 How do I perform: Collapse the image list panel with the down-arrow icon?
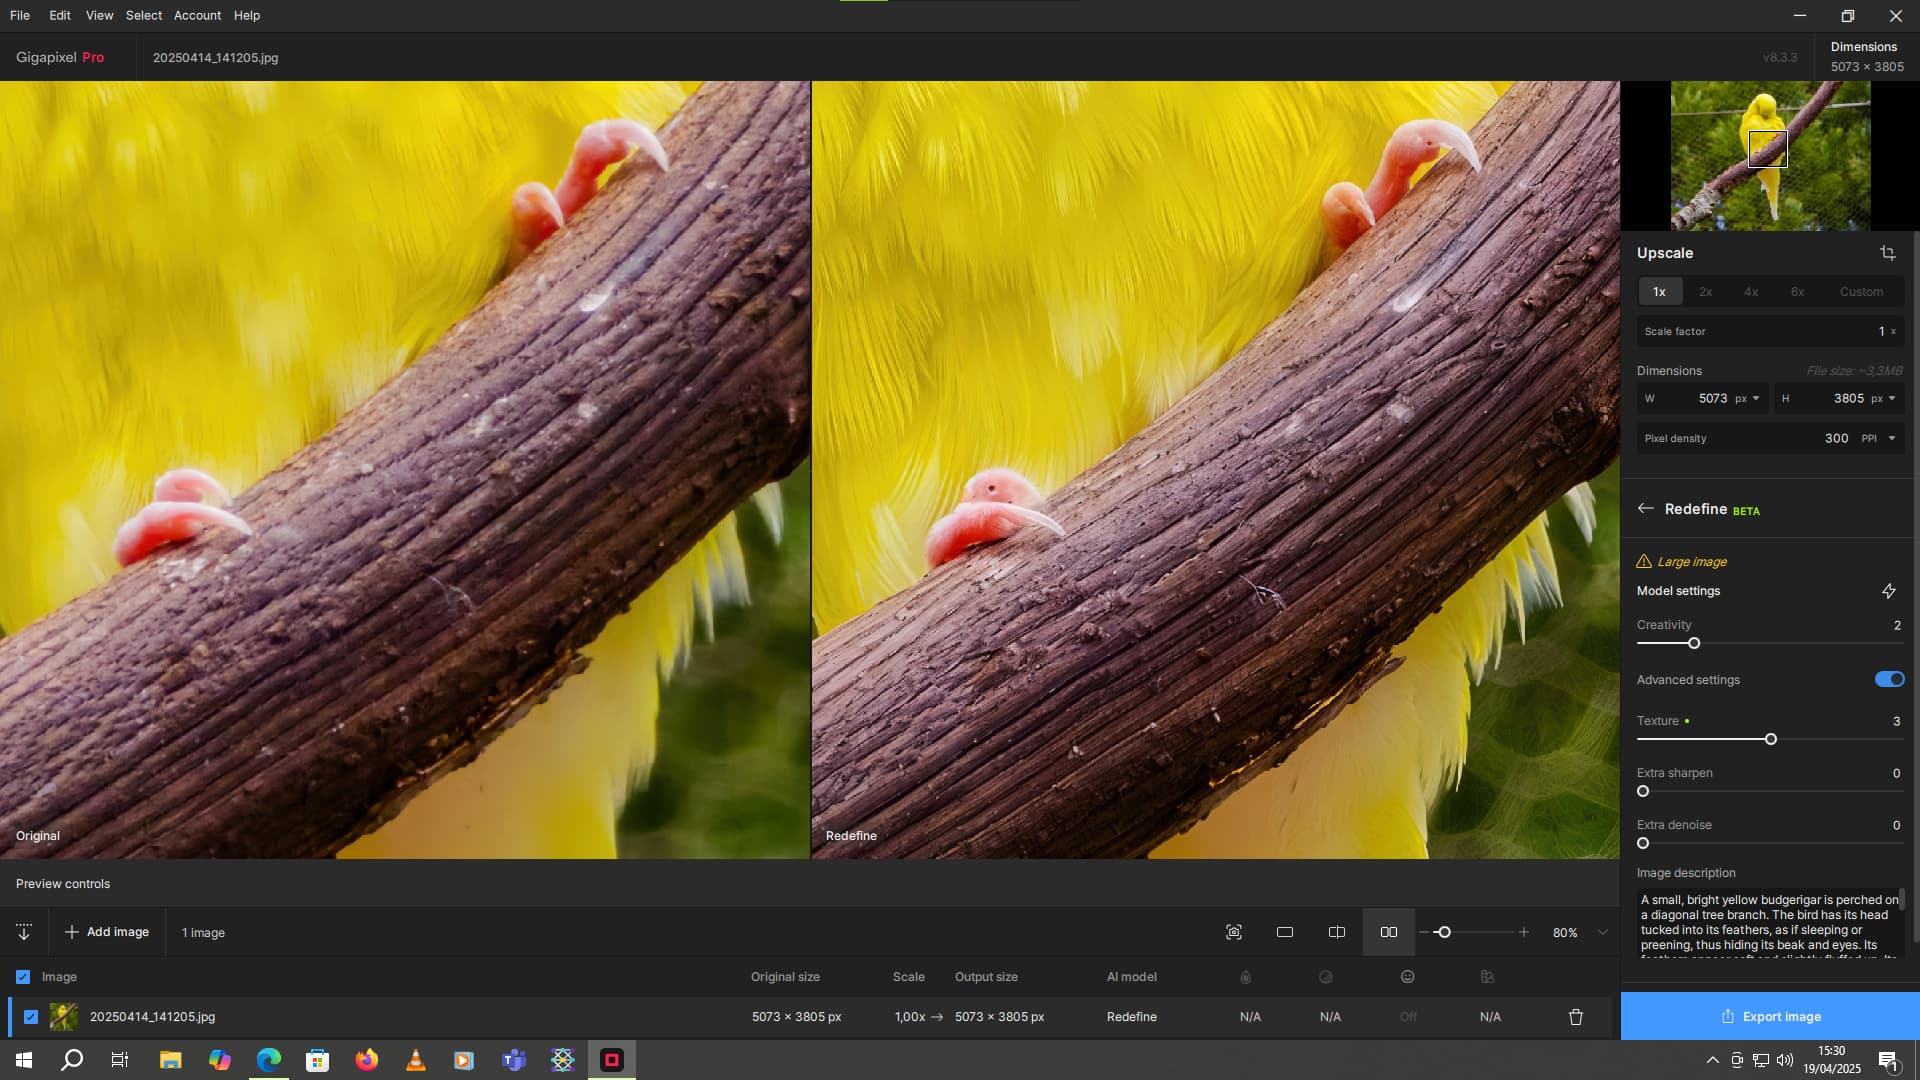(24, 932)
